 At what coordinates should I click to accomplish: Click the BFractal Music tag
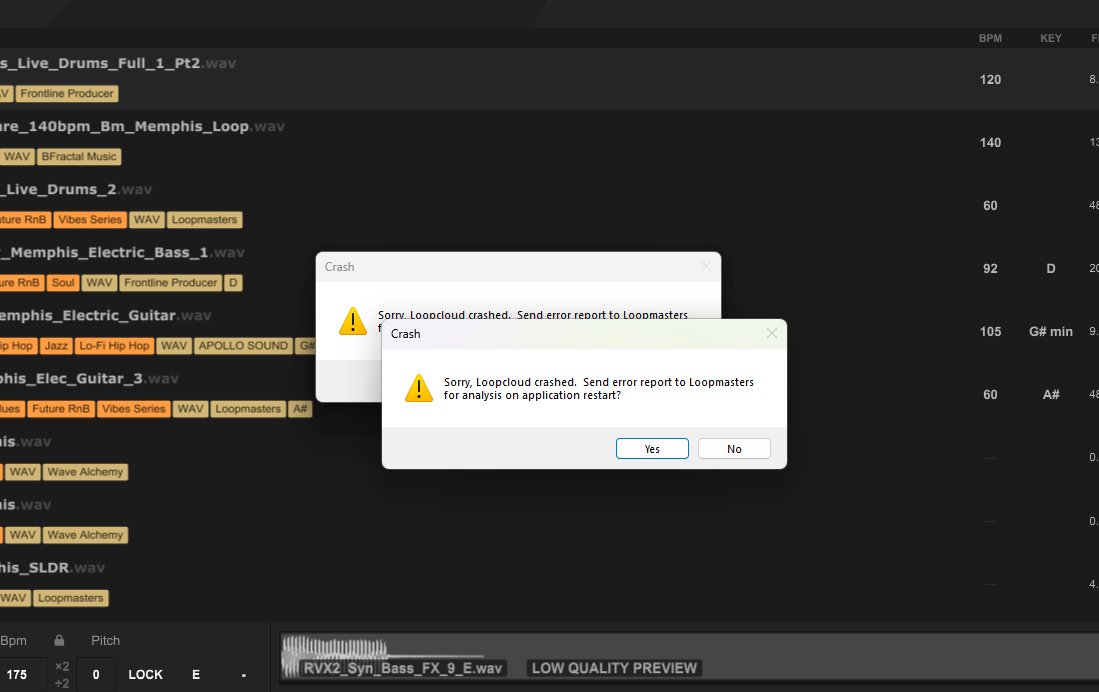(78, 156)
